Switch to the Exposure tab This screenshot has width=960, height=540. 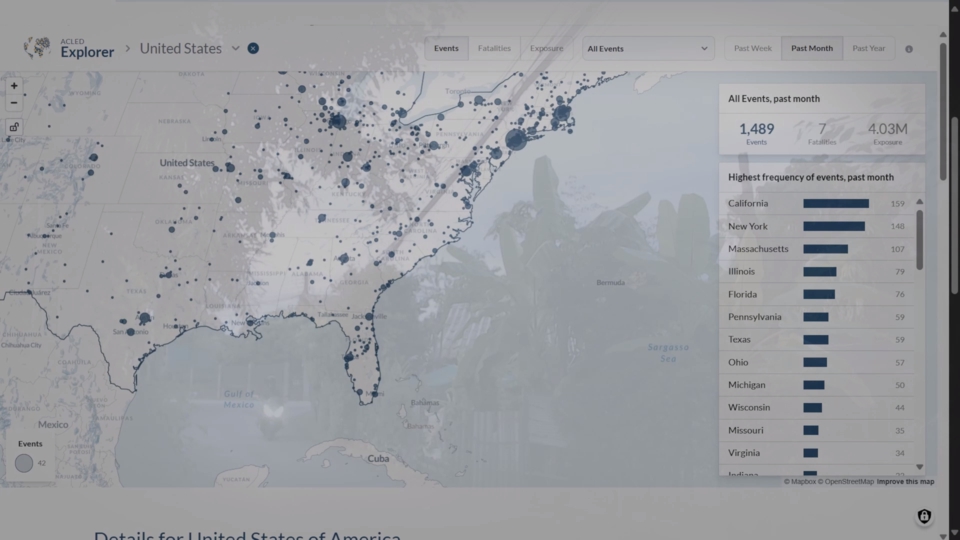[547, 48]
